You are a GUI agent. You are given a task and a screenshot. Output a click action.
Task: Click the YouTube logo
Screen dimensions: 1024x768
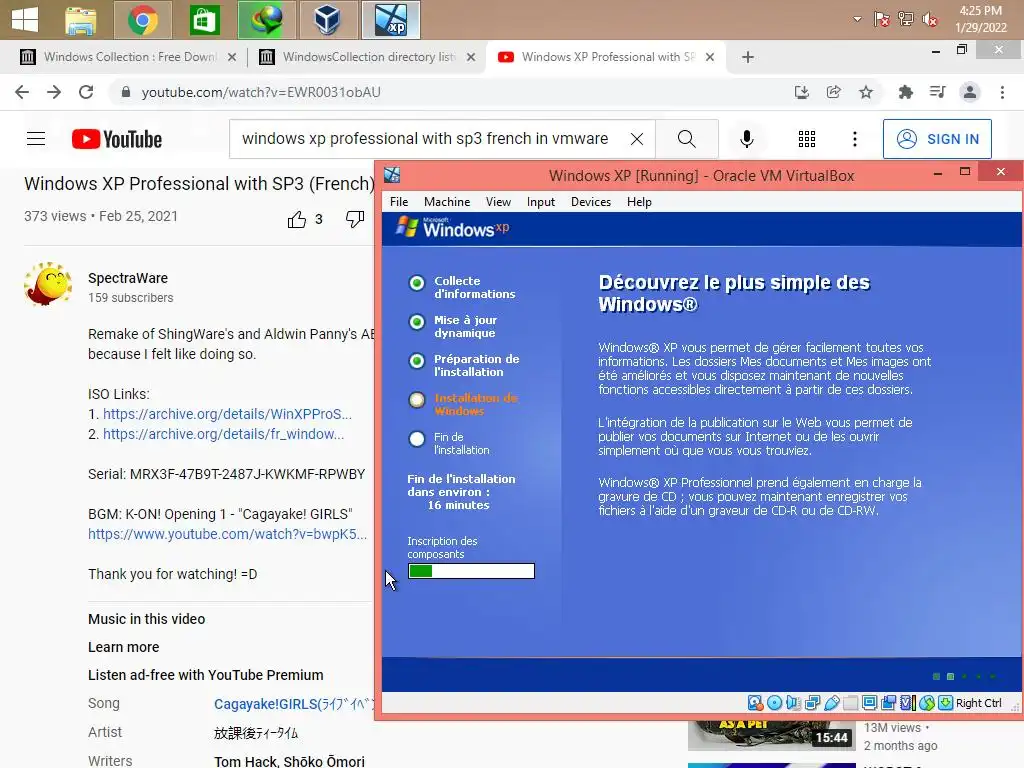tap(117, 139)
